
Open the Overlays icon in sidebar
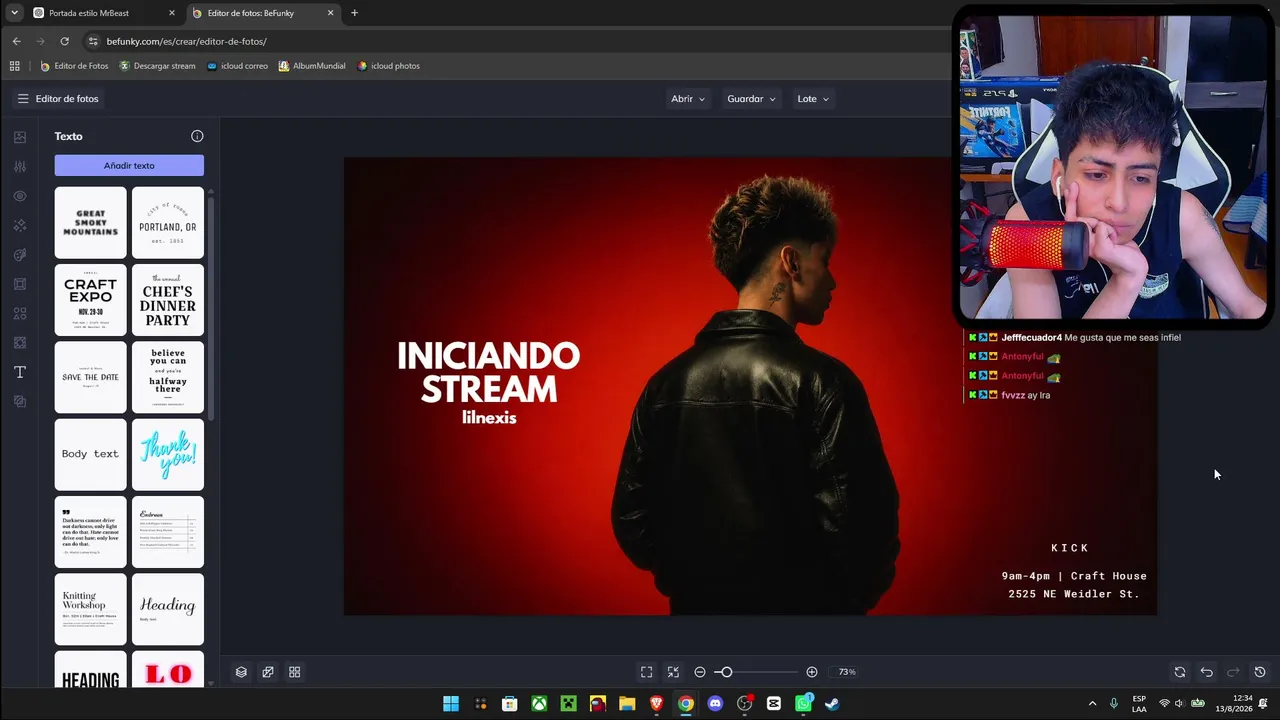(20, 343)
